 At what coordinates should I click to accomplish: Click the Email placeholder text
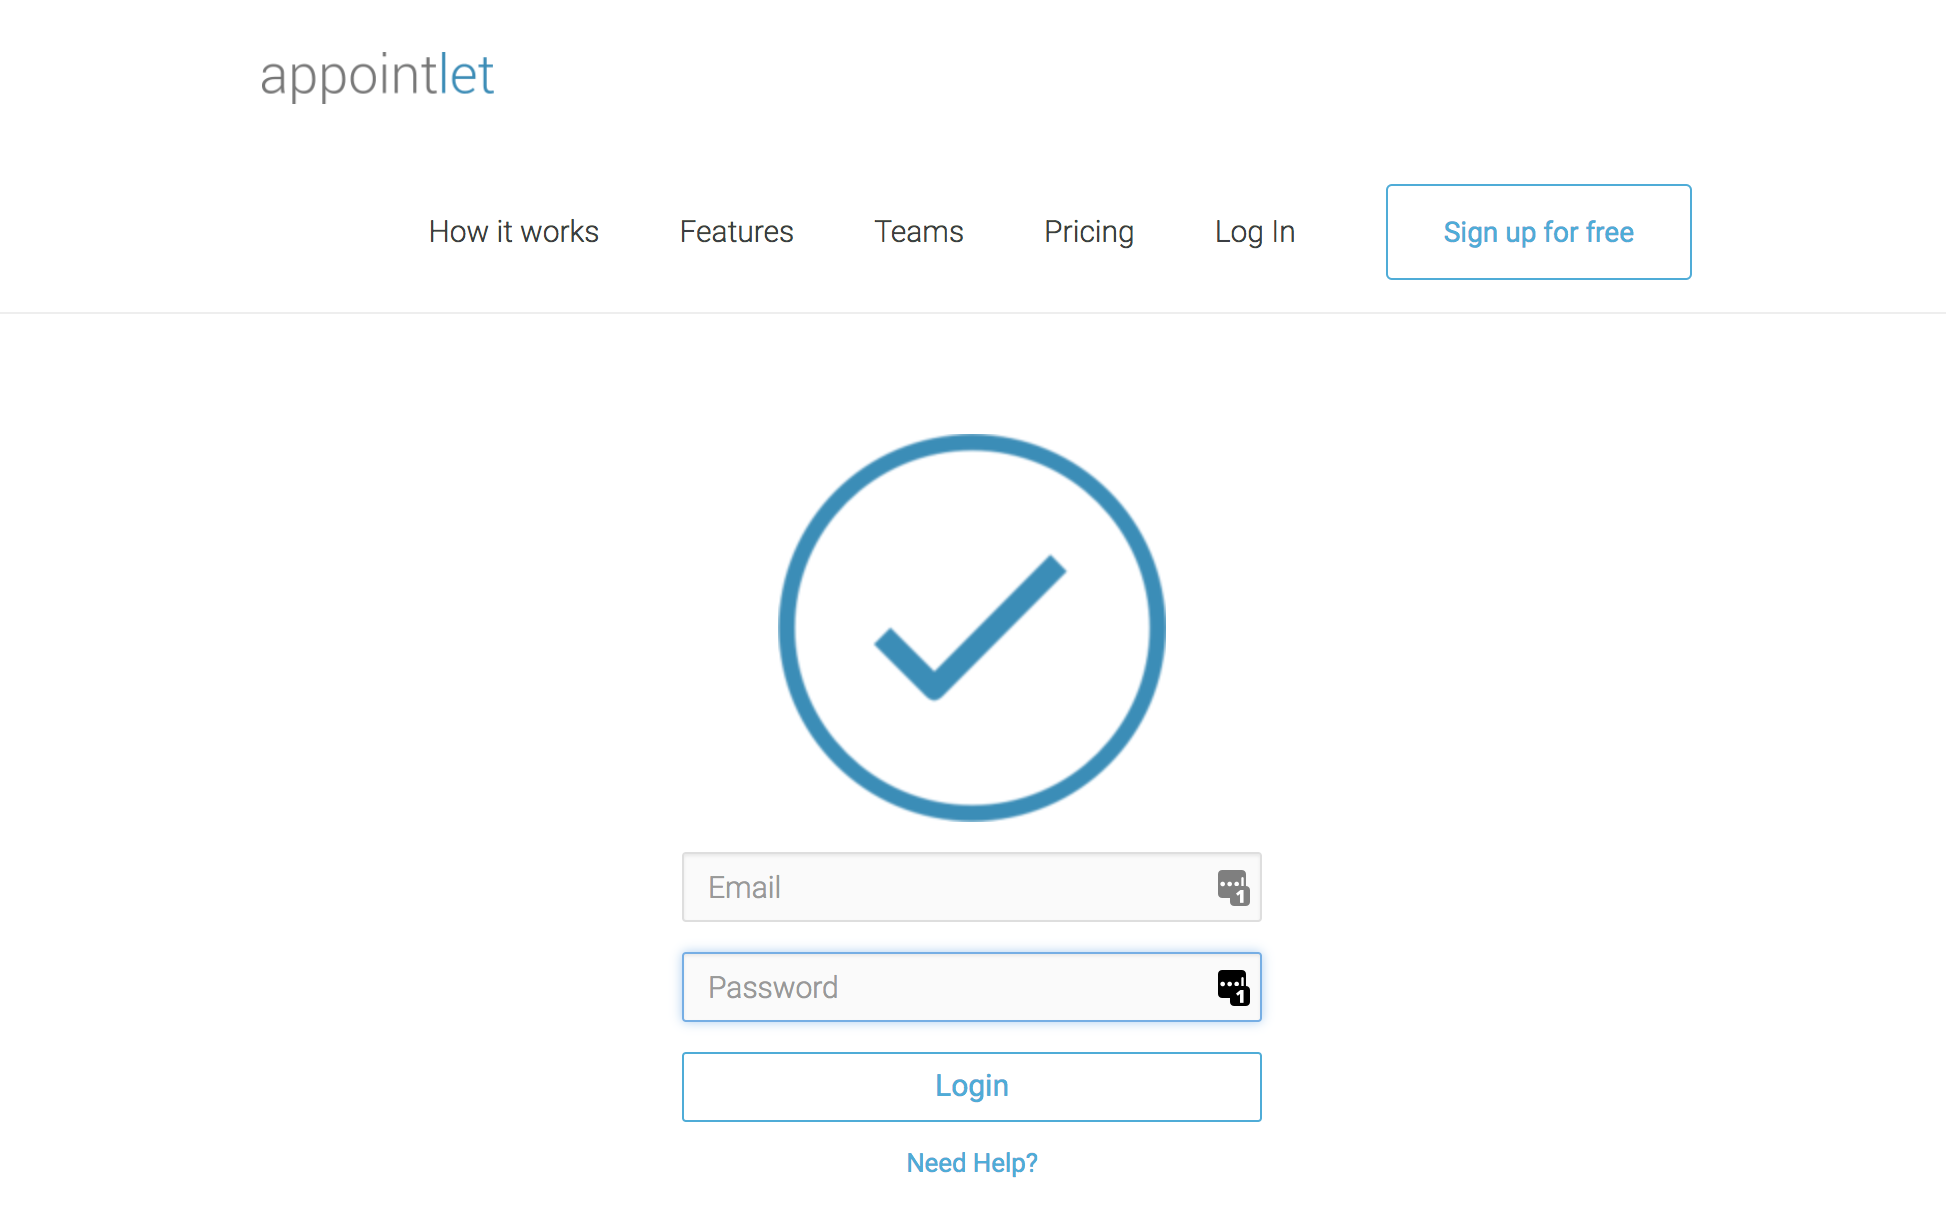pos(744,887)
